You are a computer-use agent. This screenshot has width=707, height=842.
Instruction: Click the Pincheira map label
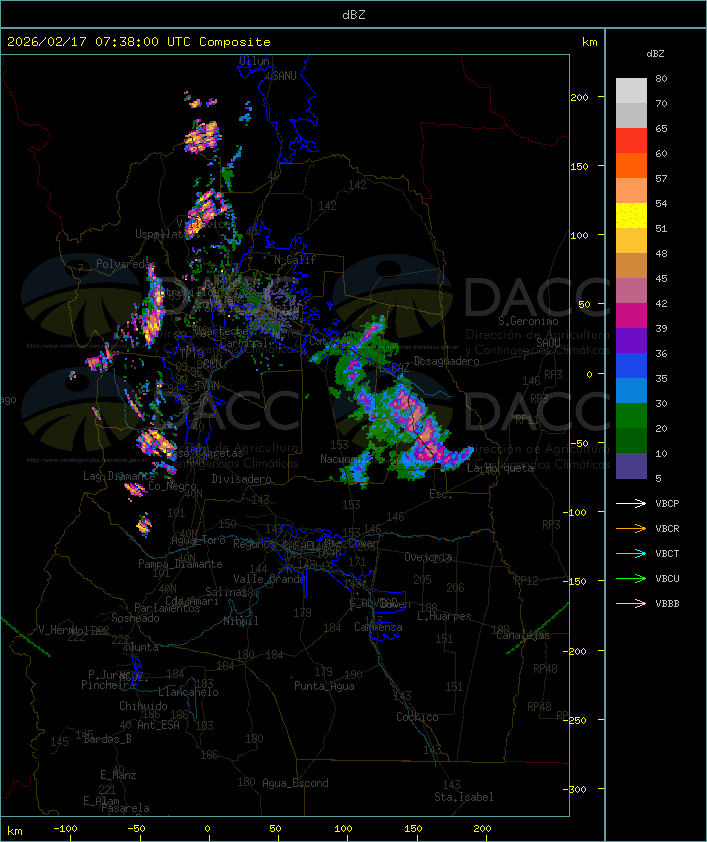(x=108, y=685)
